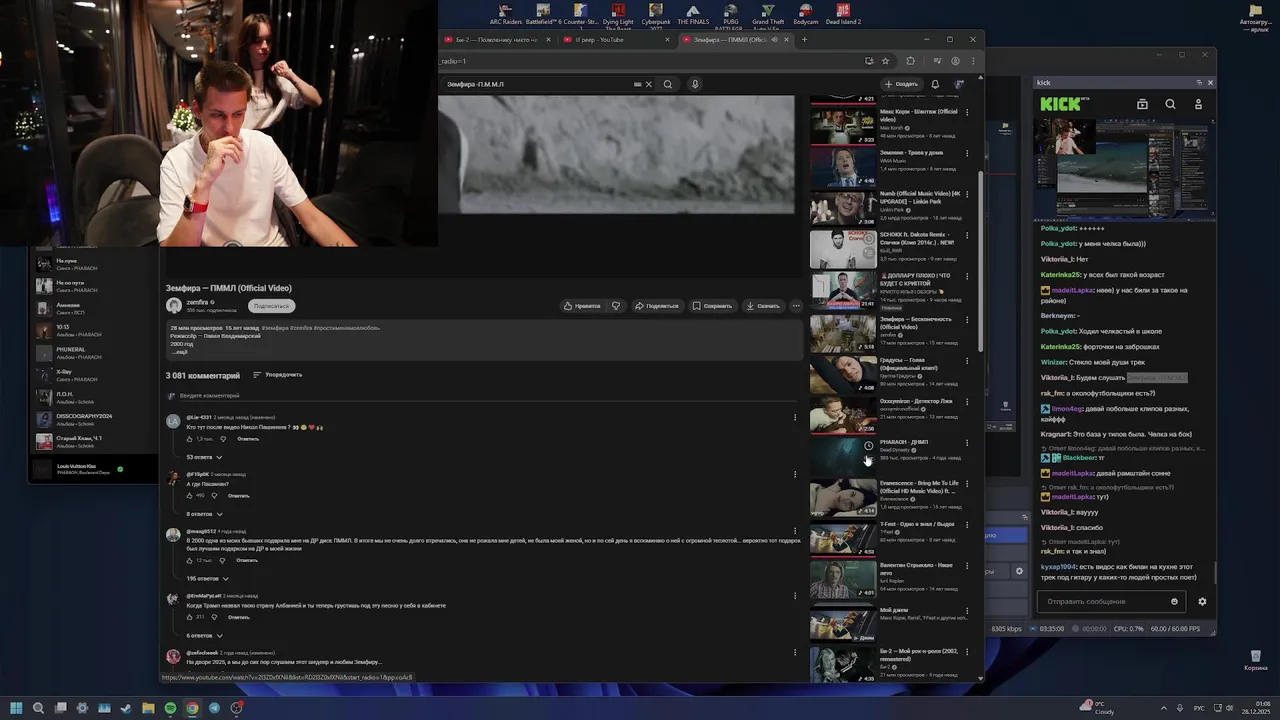
Task: Open Telegram from the taskbar
Action: pyautogui.click(x=214, y=708)
